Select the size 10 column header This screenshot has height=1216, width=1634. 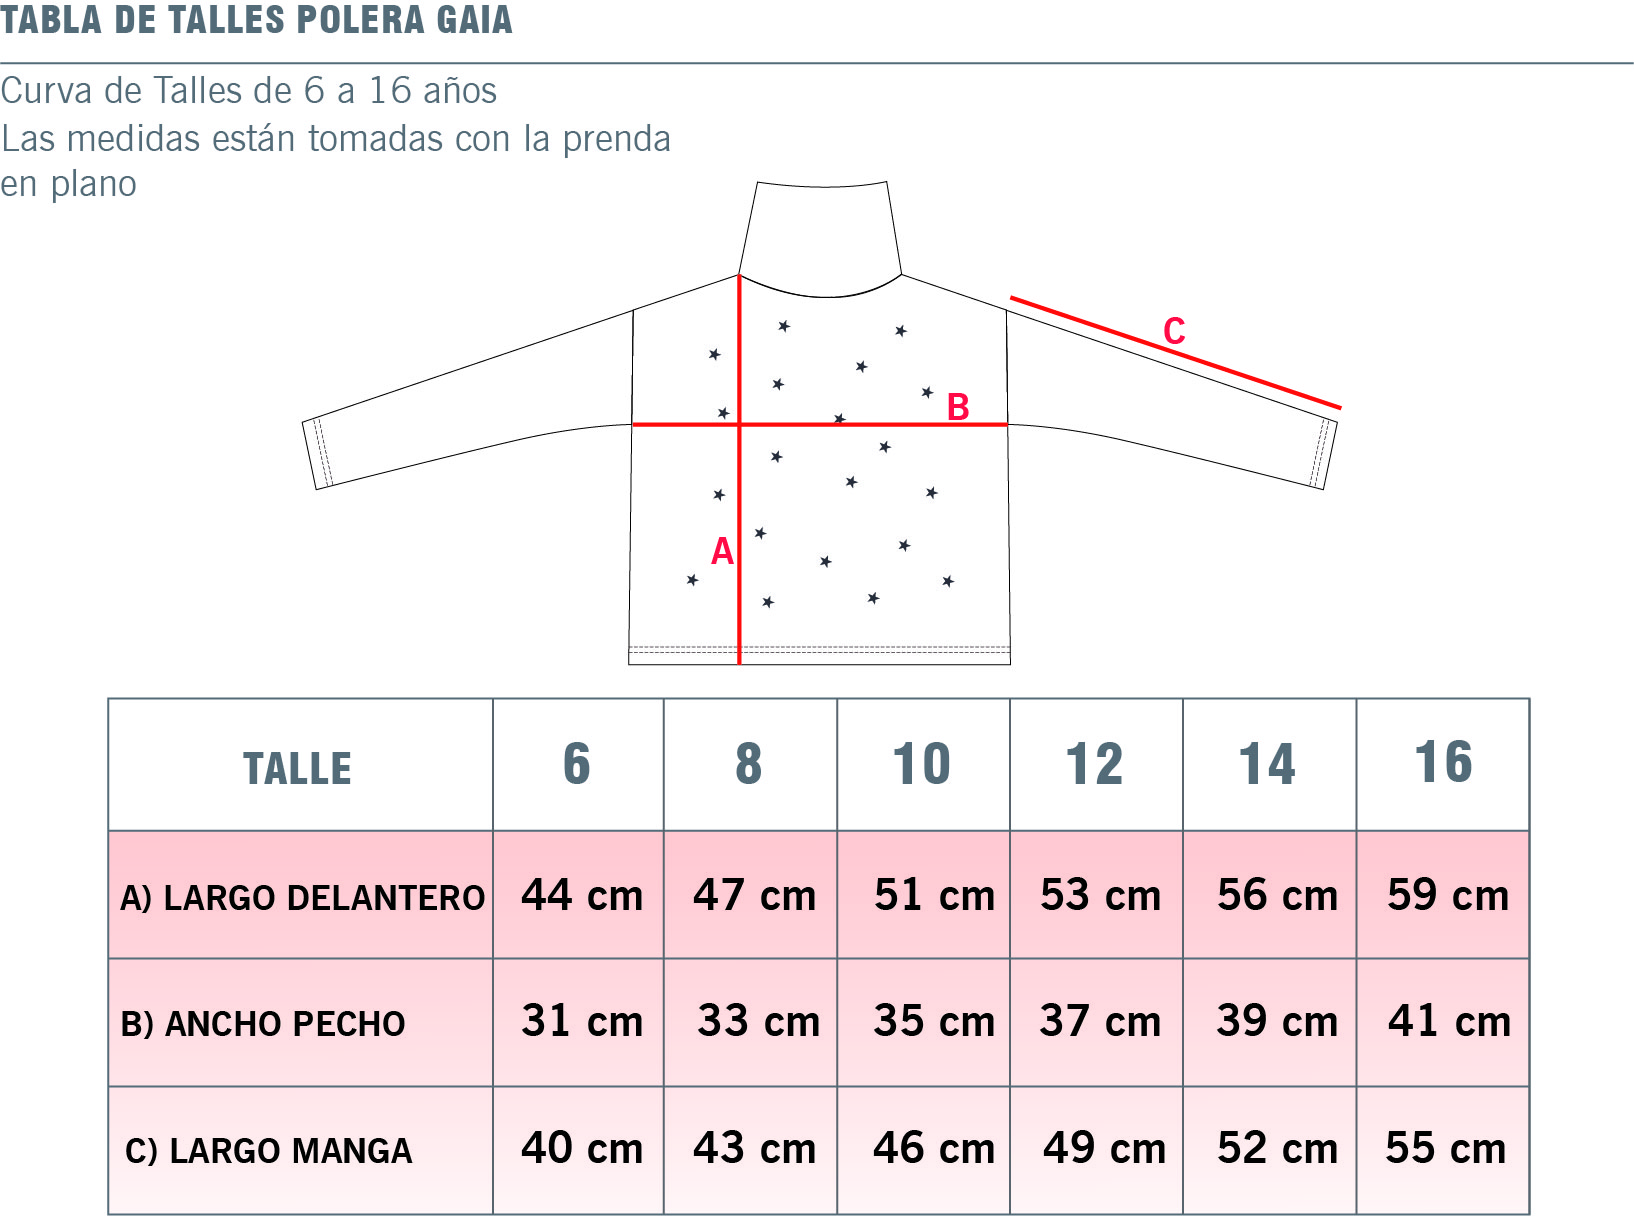(922, 765)
